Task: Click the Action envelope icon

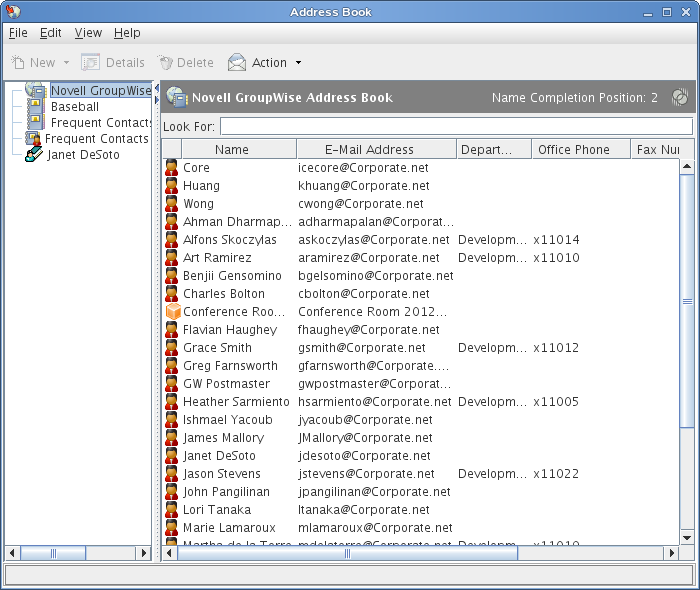Action: (x=237, y=62)
